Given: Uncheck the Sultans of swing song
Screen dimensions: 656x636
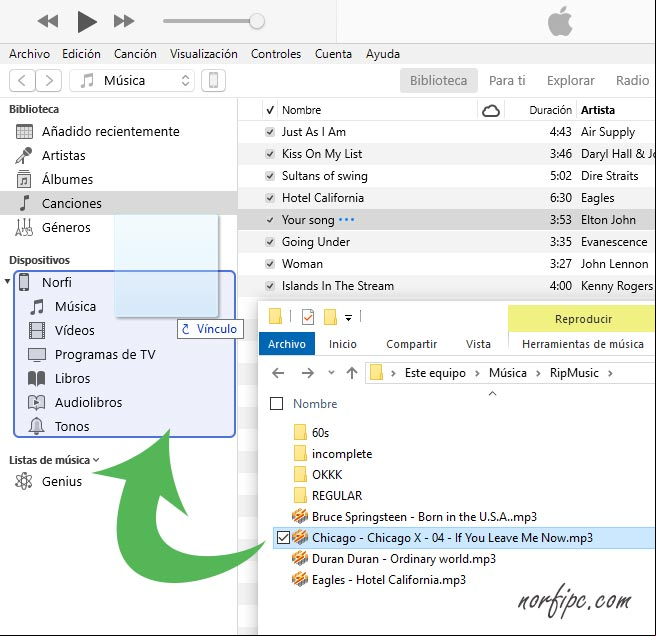Looking at the screenshot, I should [x=270, y=176].
